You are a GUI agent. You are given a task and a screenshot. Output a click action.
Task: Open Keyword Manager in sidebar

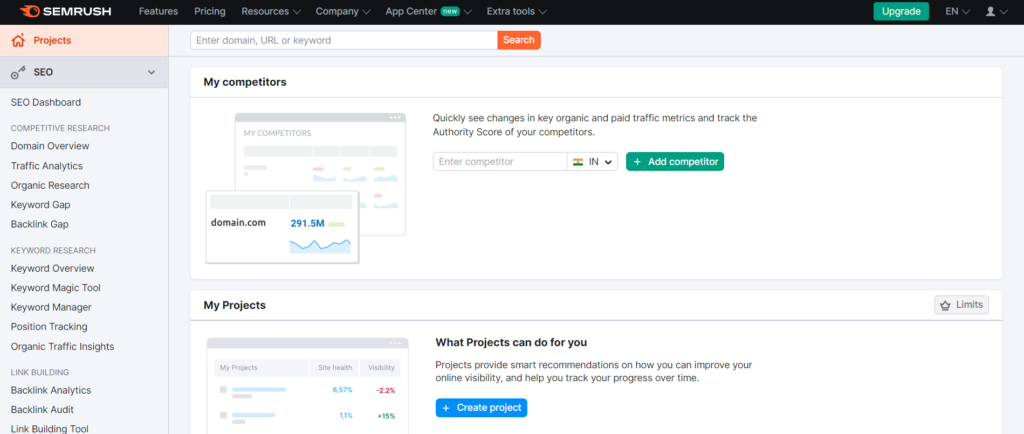(51, 307)
